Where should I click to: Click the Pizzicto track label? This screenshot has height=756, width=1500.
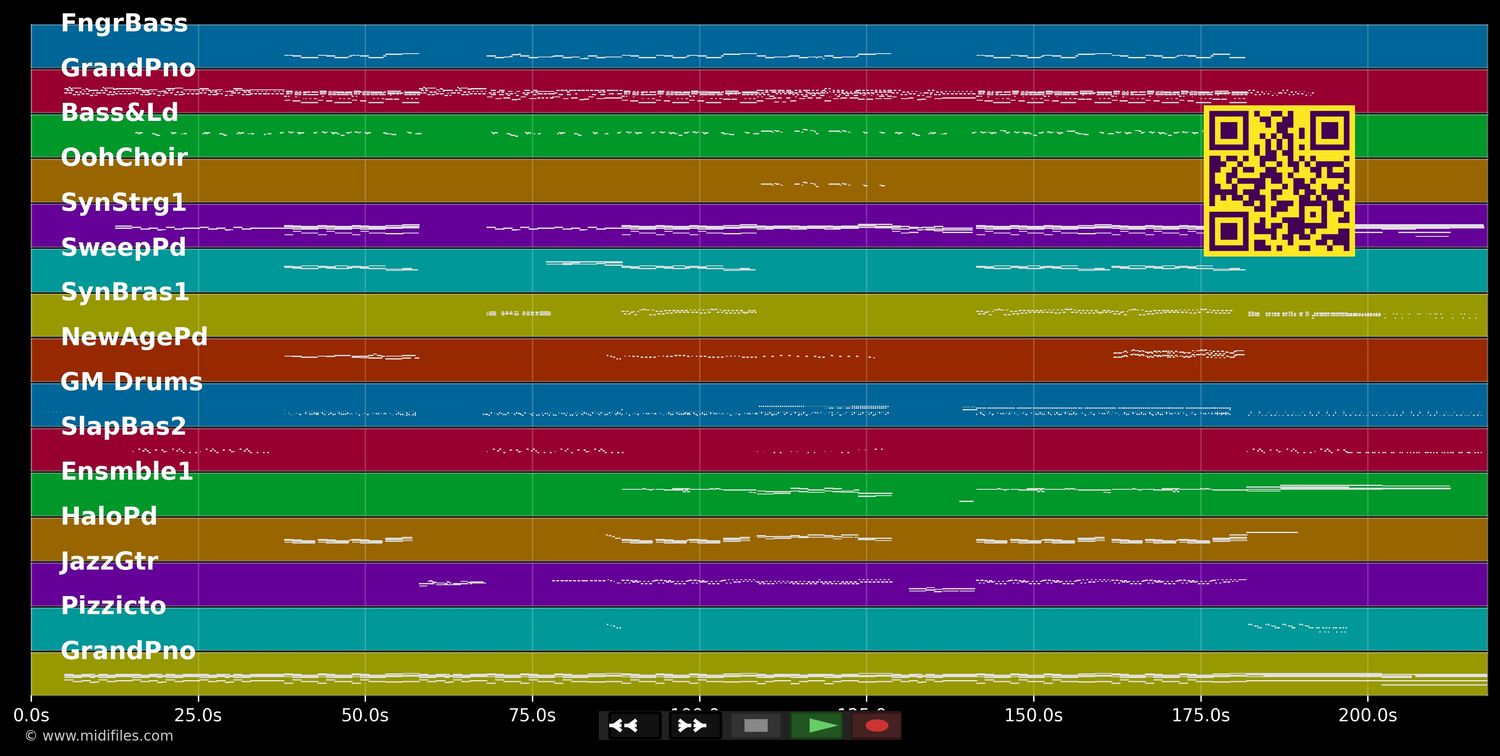click(x=113, y=606)
